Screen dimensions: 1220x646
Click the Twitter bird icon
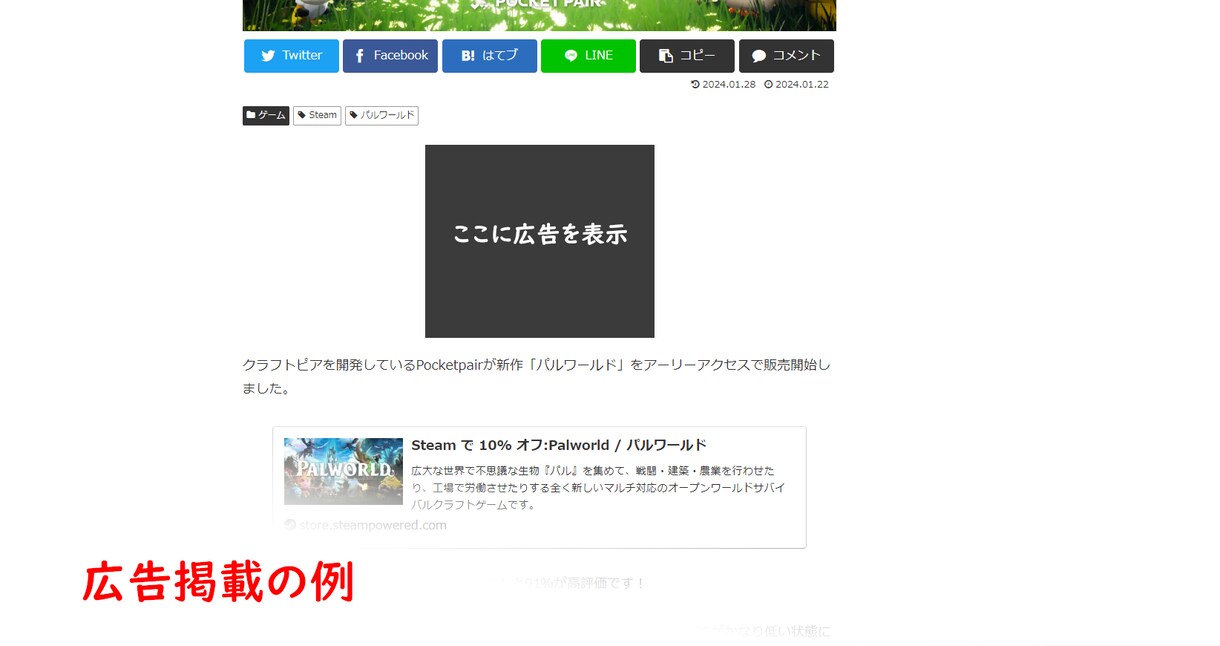click(268, 56)
